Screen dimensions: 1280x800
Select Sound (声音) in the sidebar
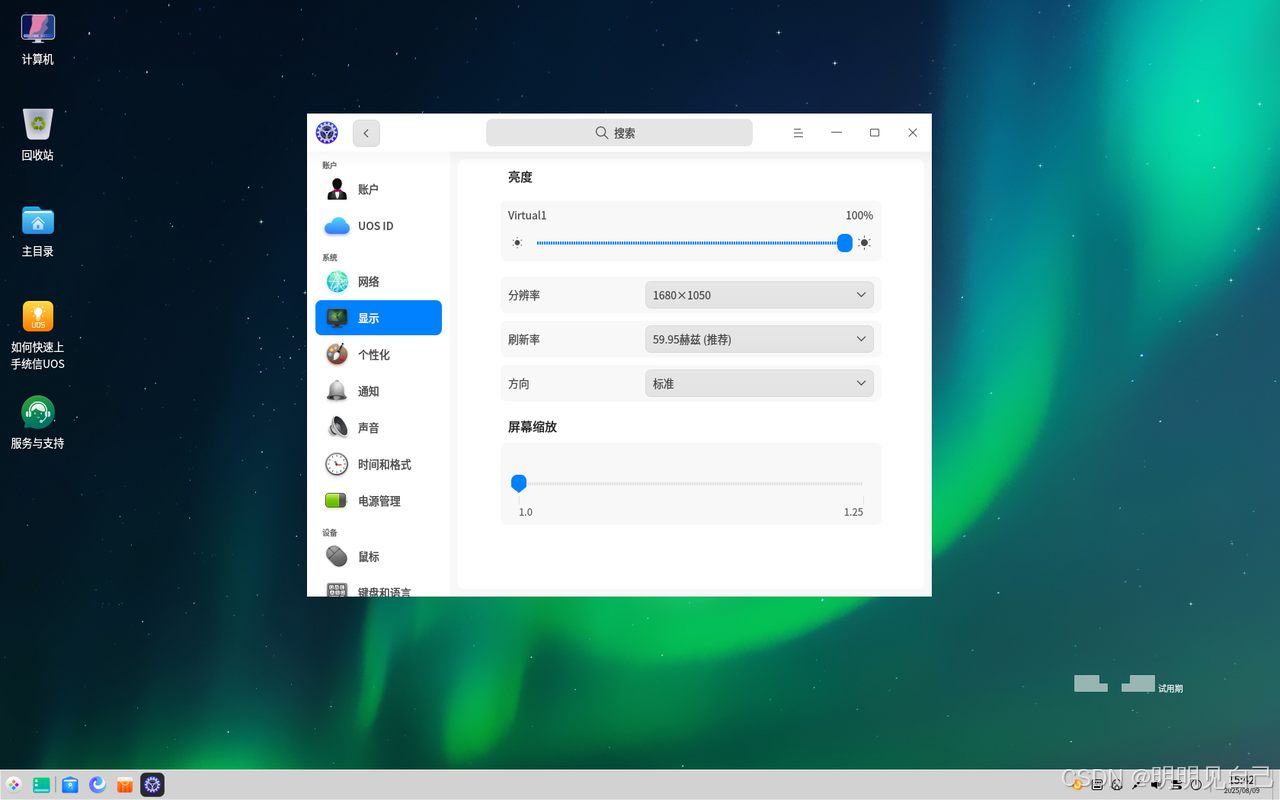pyautogui.click(x=378, y=428)
